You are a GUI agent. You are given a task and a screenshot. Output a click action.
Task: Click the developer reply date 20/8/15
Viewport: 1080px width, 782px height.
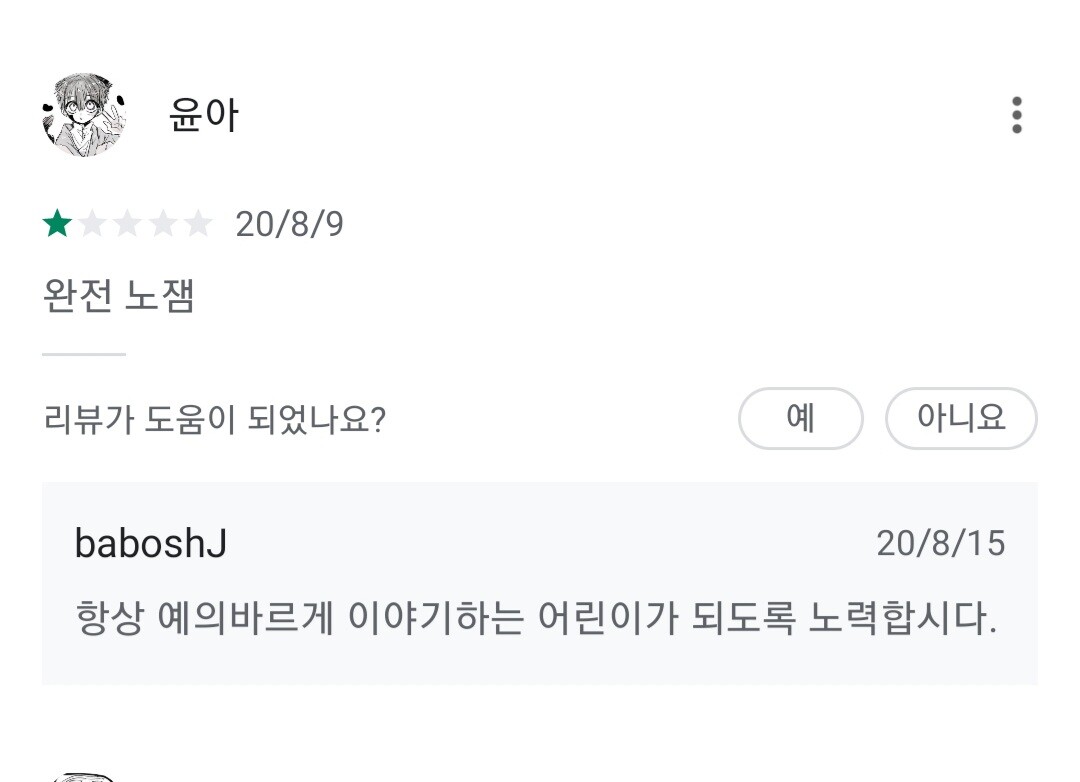940,543
